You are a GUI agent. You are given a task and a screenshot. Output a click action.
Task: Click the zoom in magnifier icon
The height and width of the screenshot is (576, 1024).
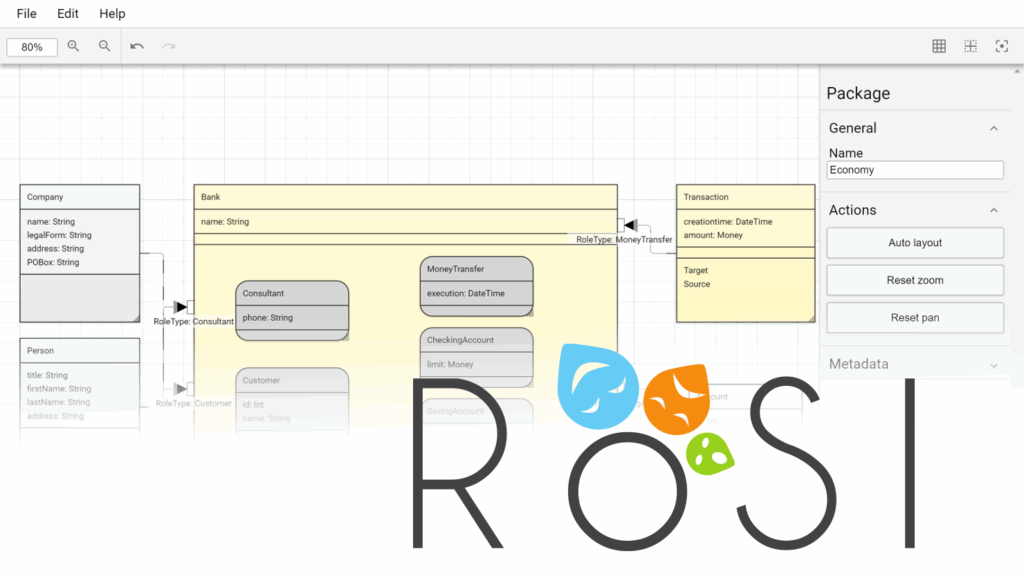[x=73, y=46]
